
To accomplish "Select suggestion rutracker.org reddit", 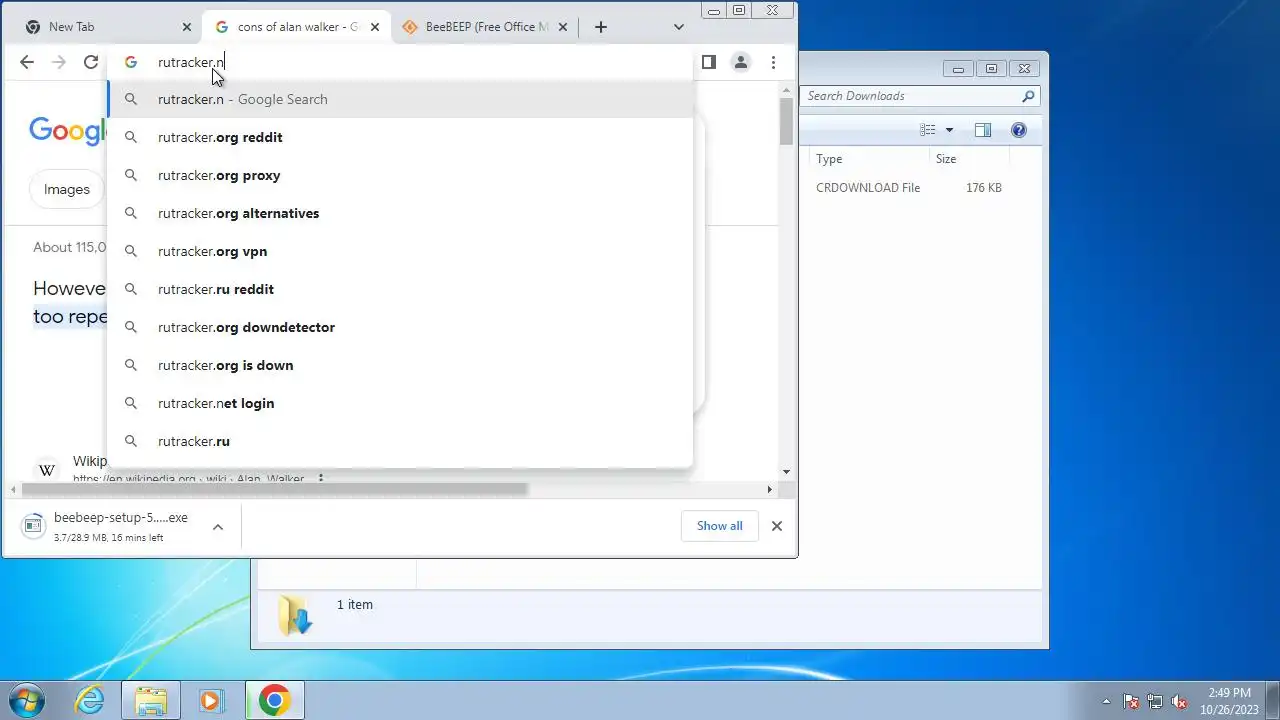I will pos(400,137).
